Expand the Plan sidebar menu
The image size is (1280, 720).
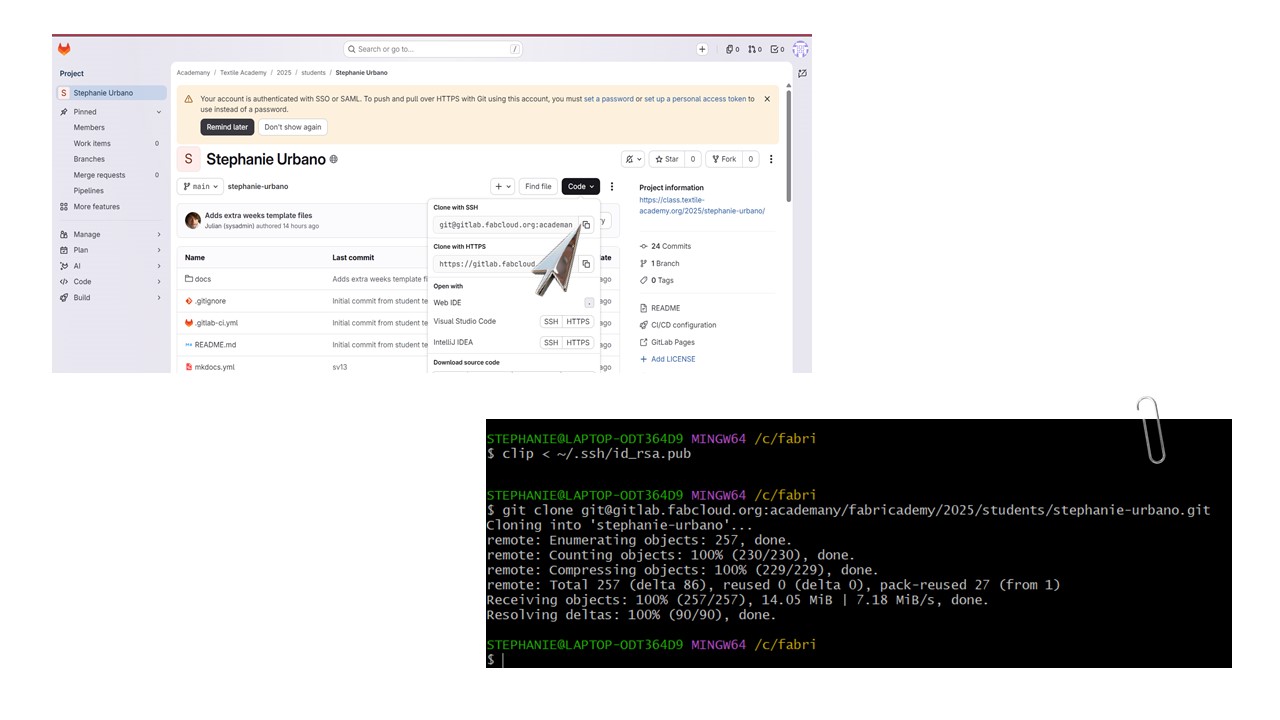coord(110,250)
